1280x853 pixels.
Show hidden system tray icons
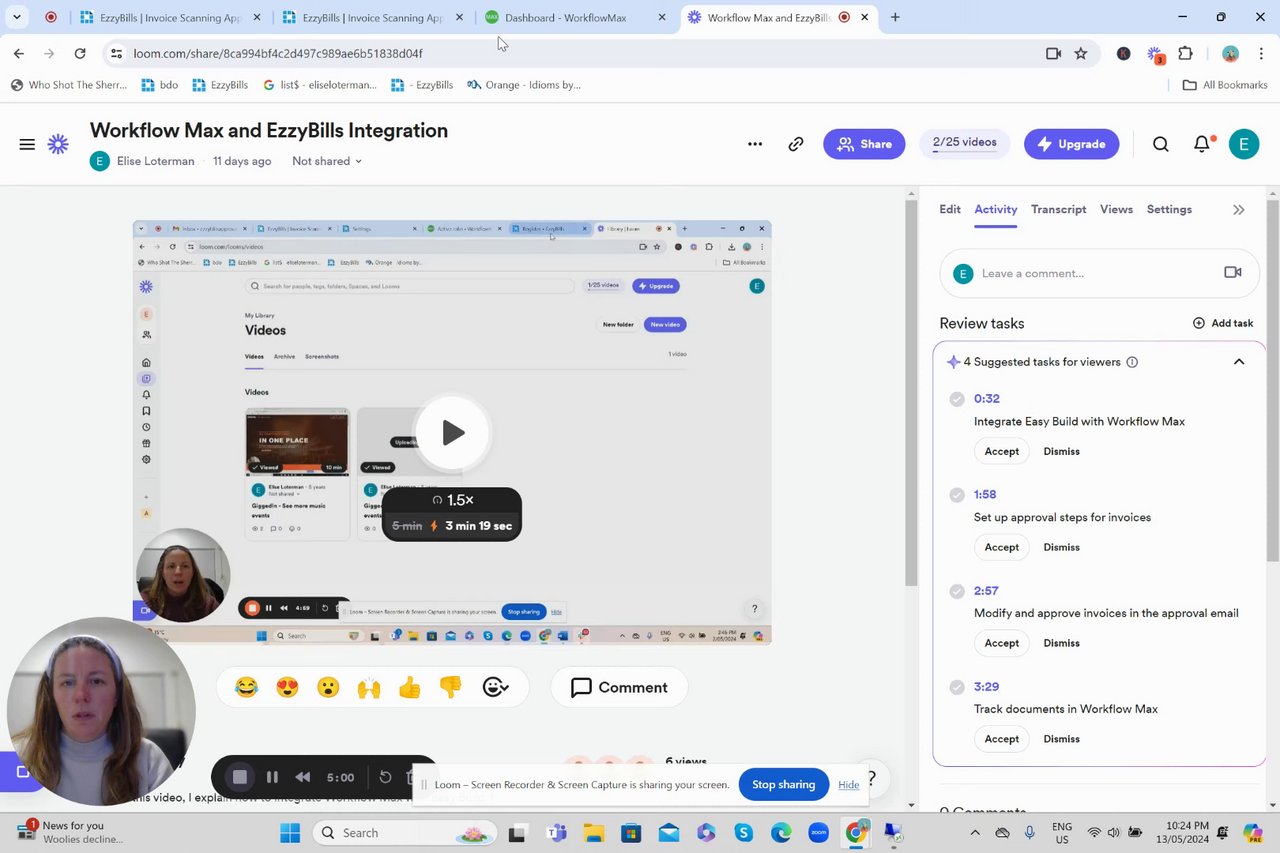click(975, 832)
